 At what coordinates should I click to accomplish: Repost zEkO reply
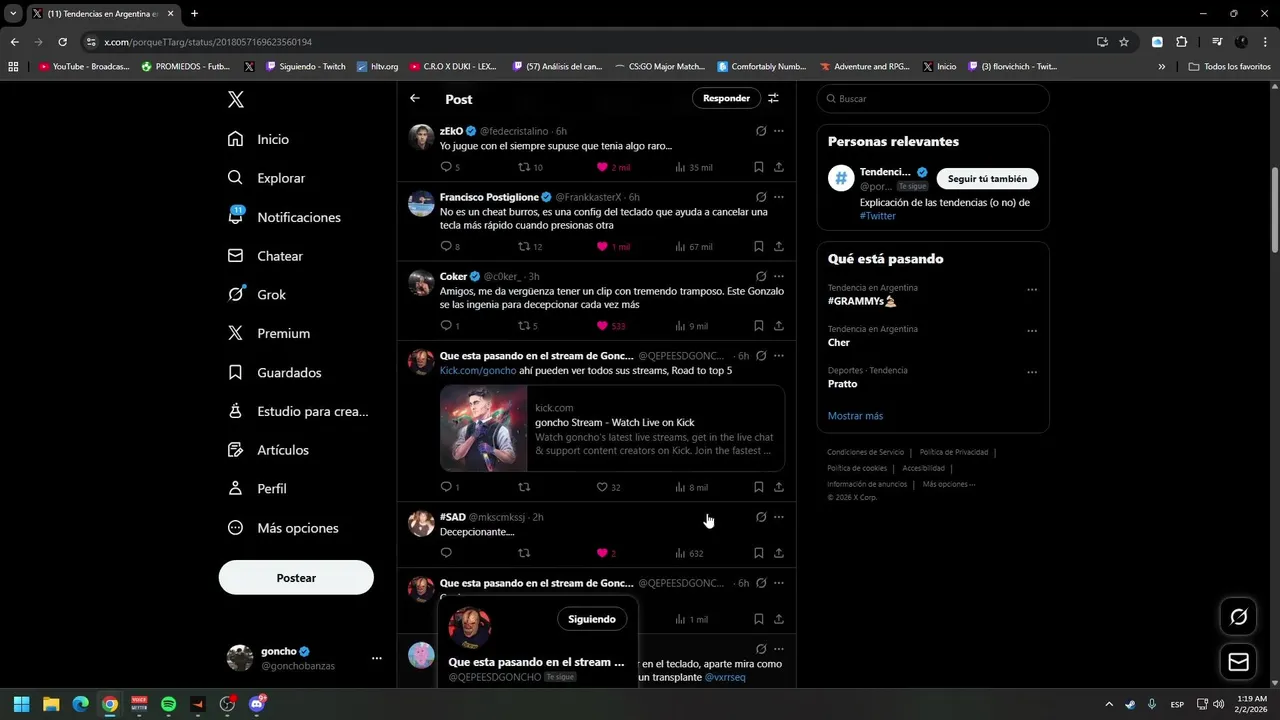pyautogui.click(x=524, y=167)
